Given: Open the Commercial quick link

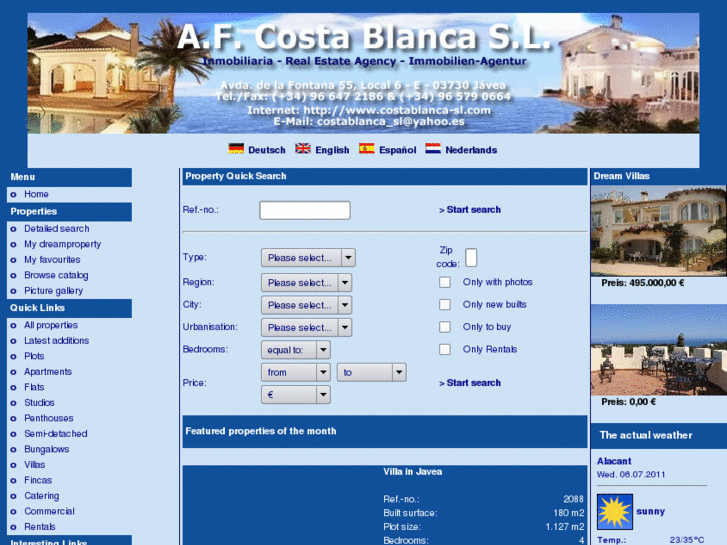Looking at the screenshot, I should tap(49, 511).
